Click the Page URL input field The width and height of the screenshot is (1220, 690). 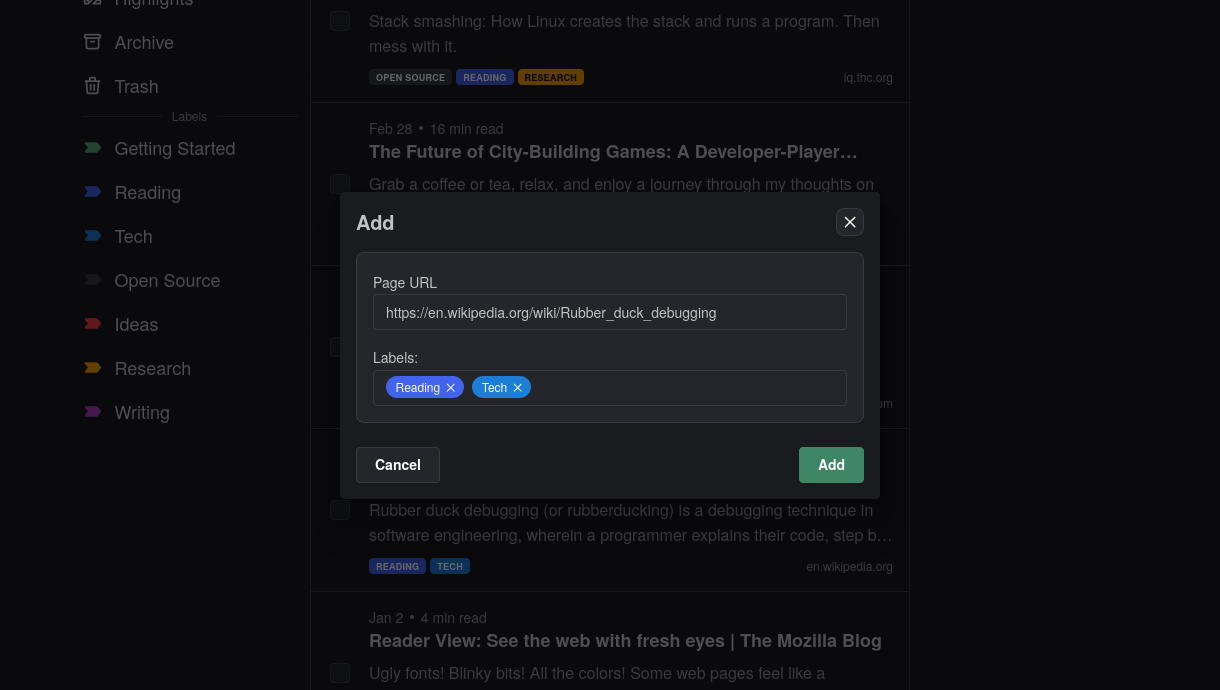[610, 312]
